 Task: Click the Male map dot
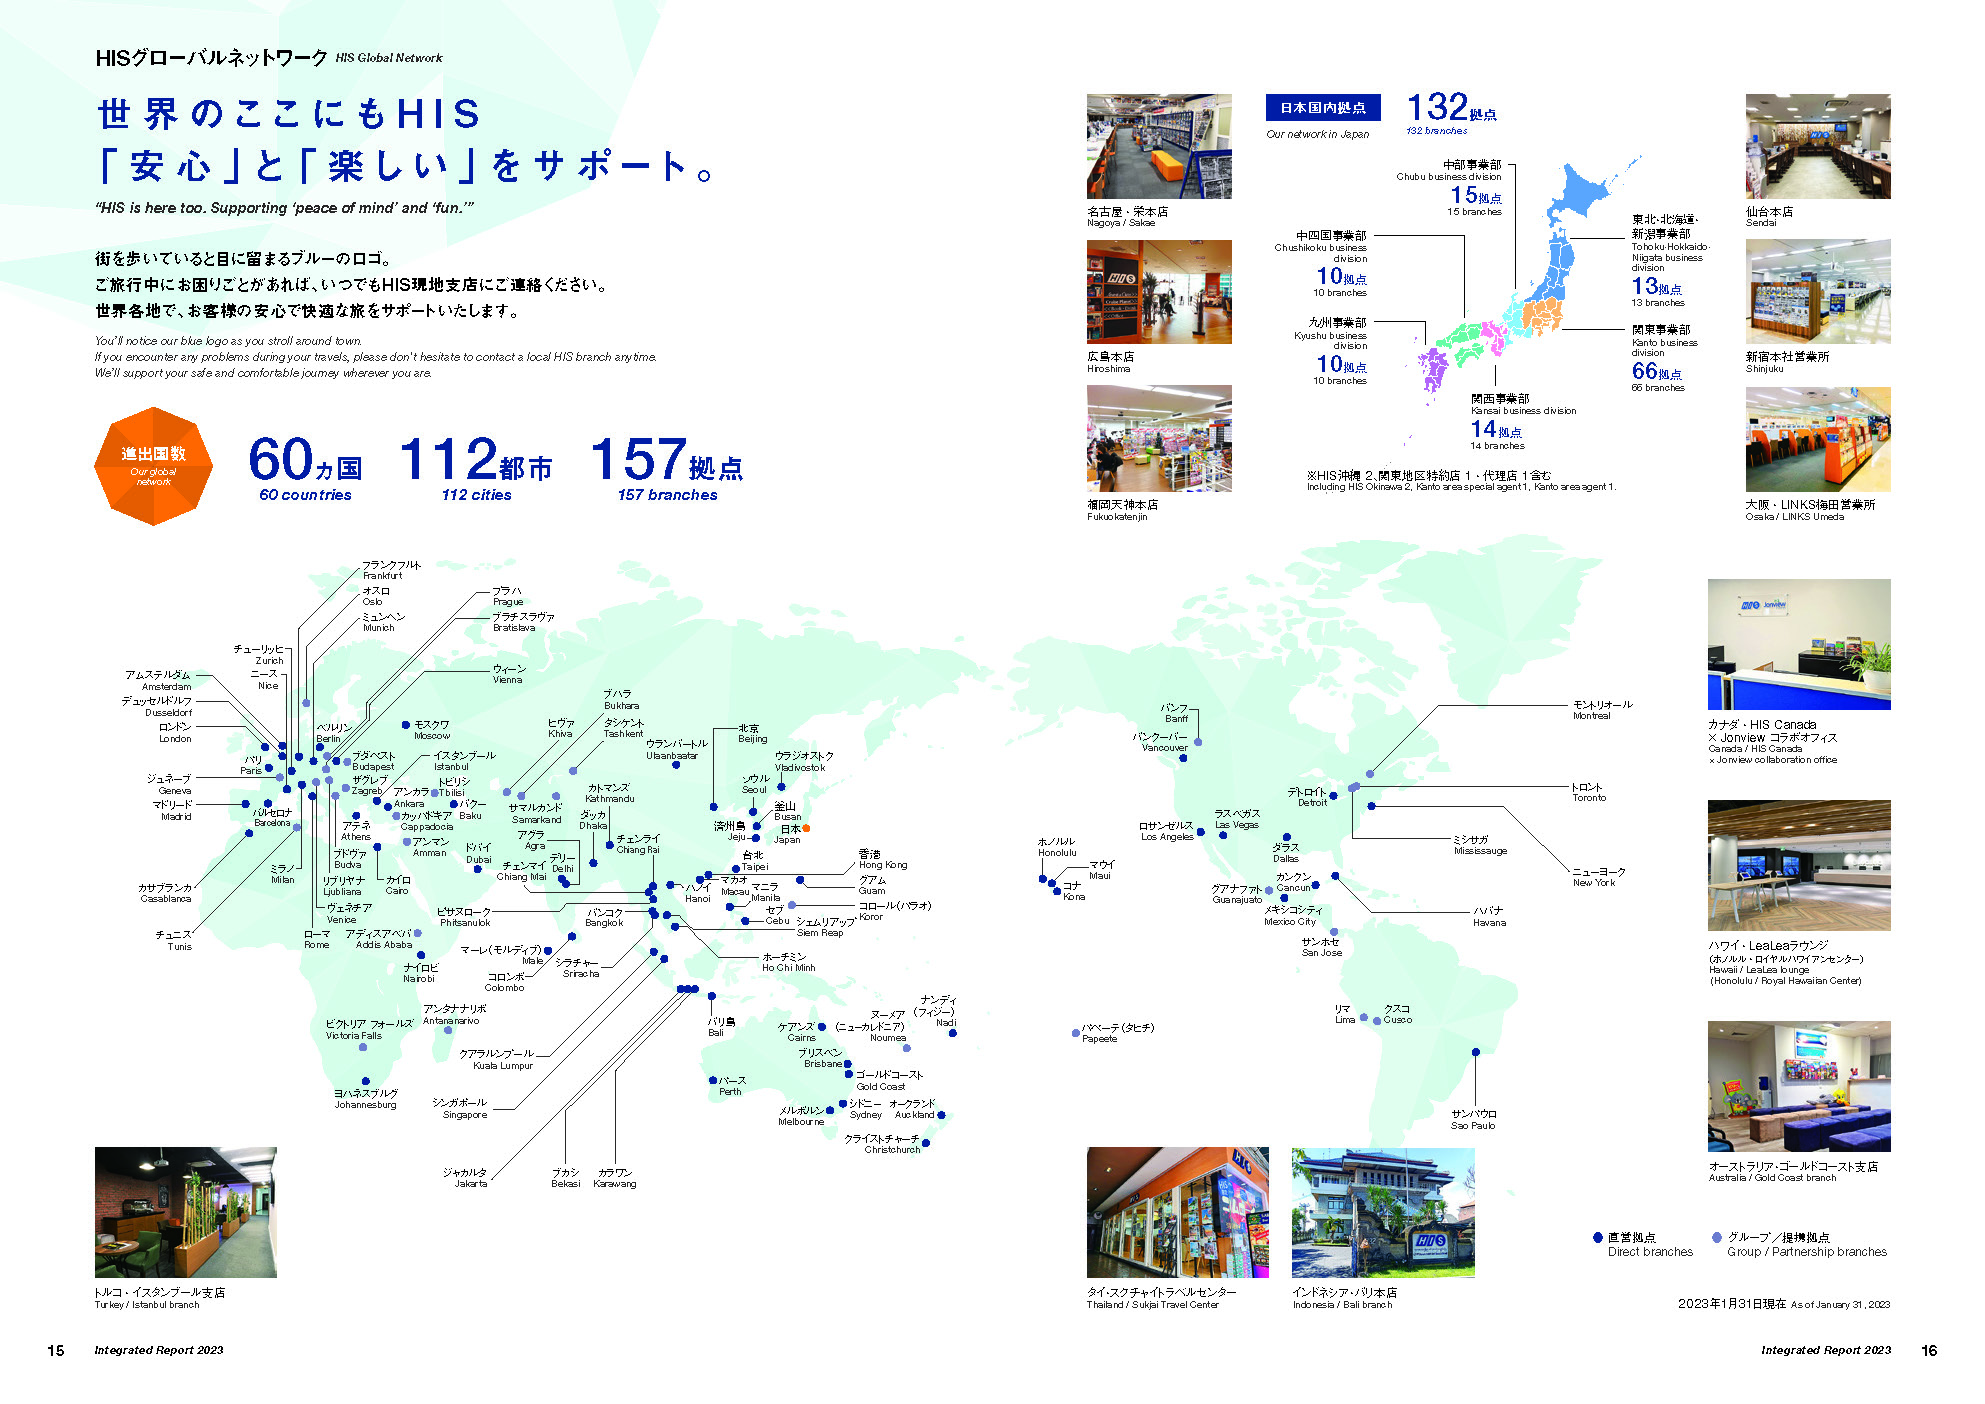548,951
